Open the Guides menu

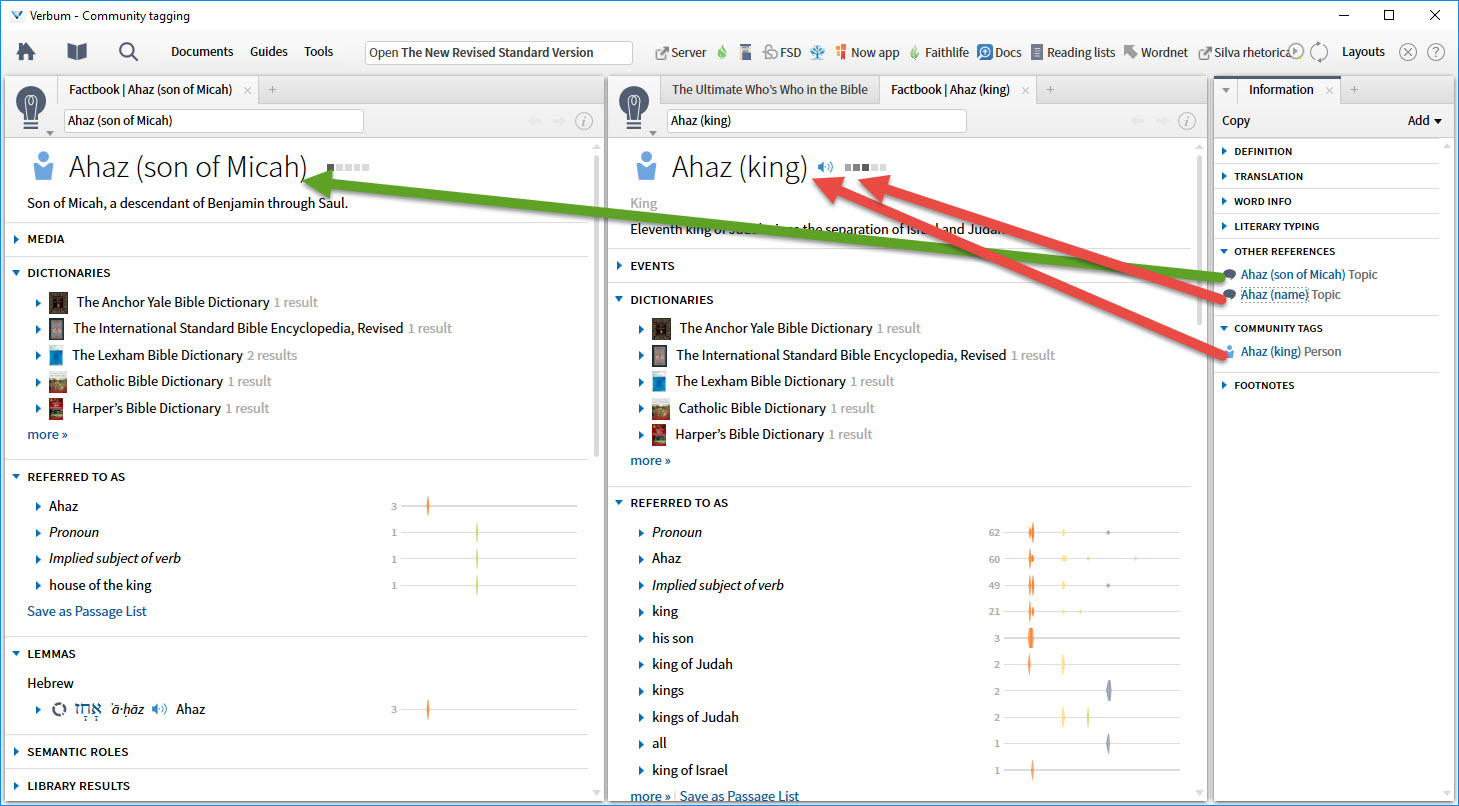269,52
